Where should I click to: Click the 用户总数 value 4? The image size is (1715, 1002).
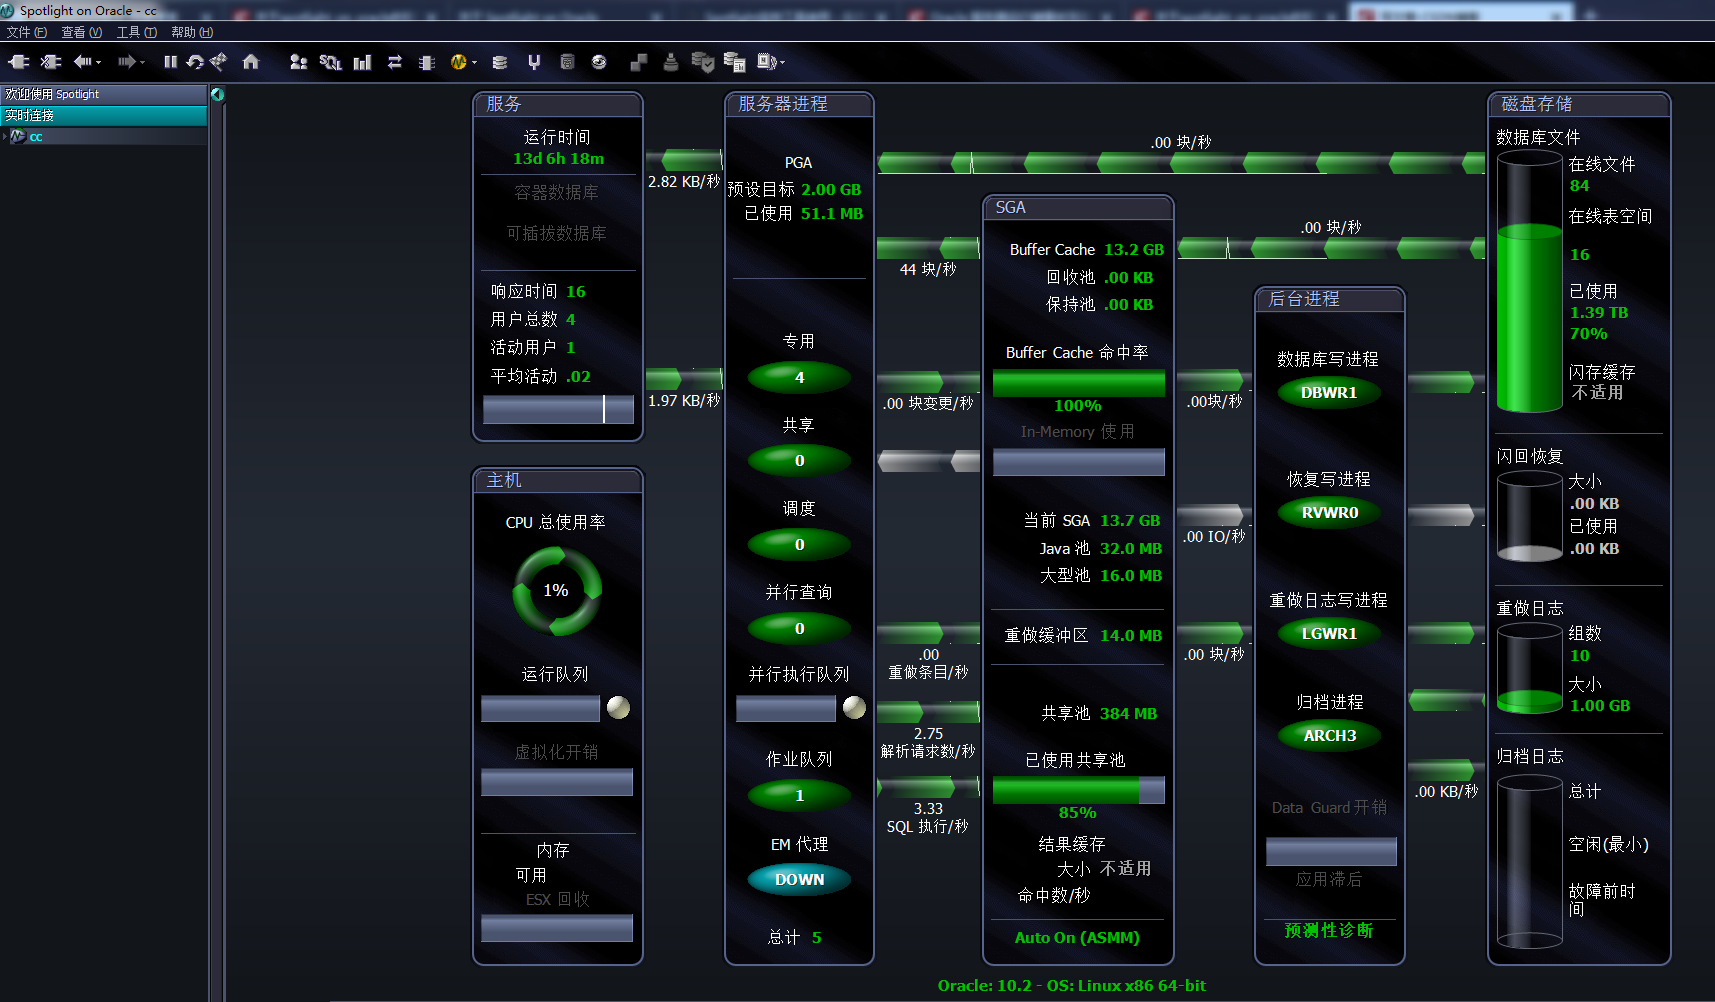pos(571,320)
